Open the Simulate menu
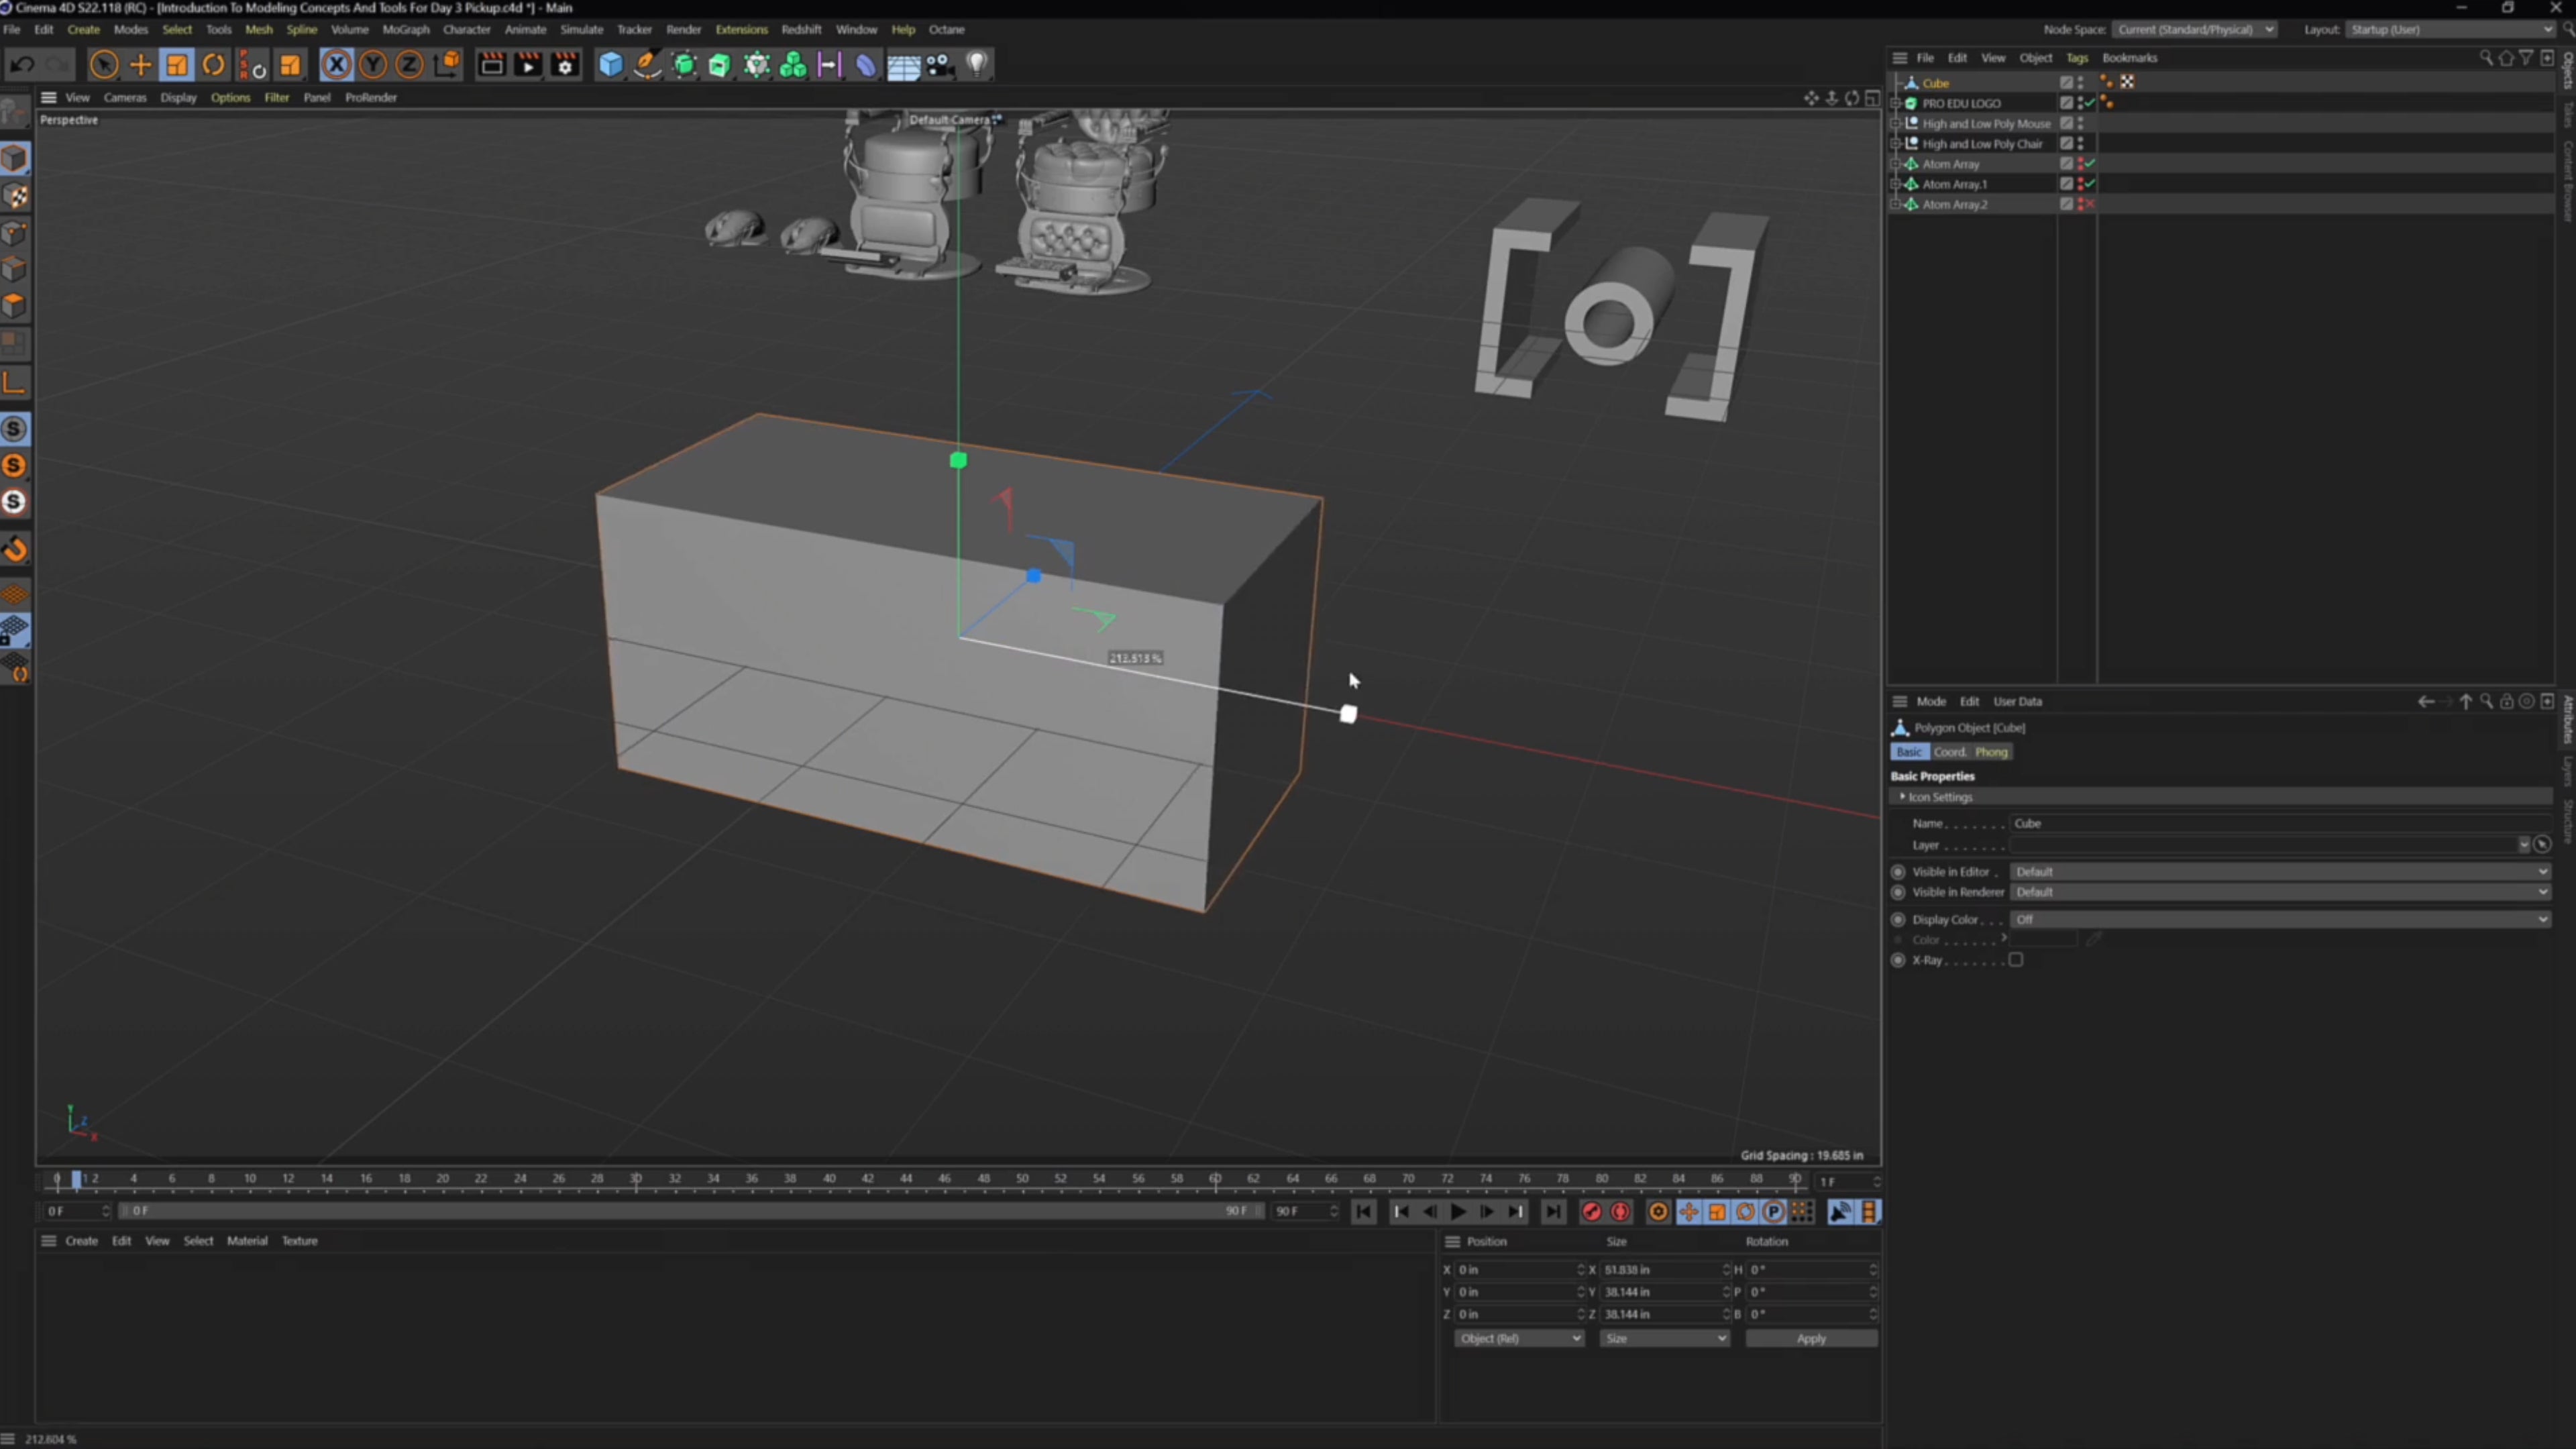Screen dimensions: 2576x1449 point(582,29)
